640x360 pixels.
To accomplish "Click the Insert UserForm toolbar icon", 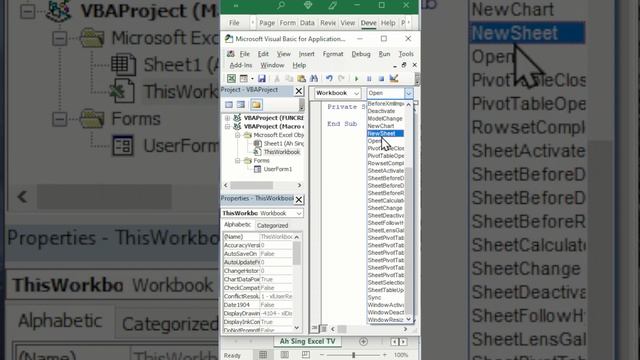I will click(x=244, y=78).
